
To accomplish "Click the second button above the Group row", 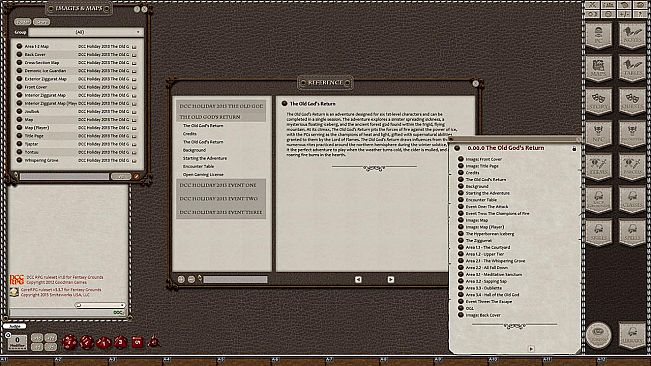I will pos(42,22).
